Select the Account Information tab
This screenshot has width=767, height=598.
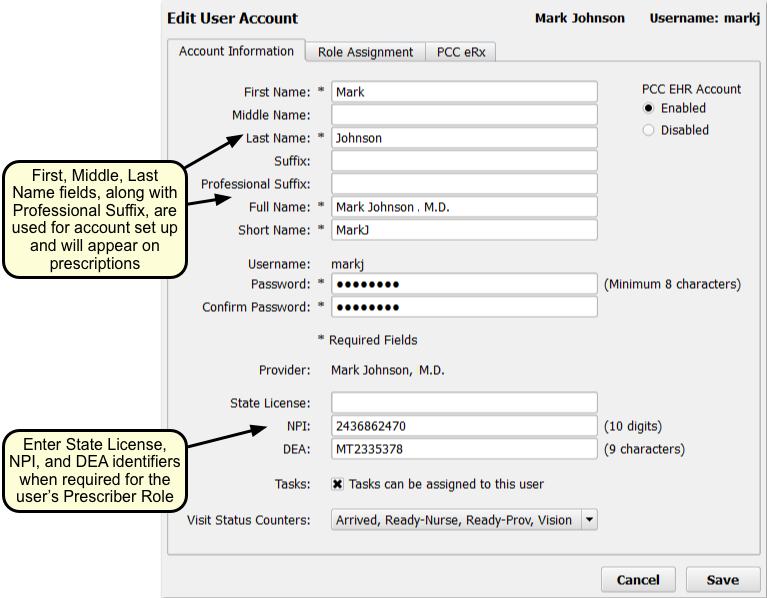(236, 51)
